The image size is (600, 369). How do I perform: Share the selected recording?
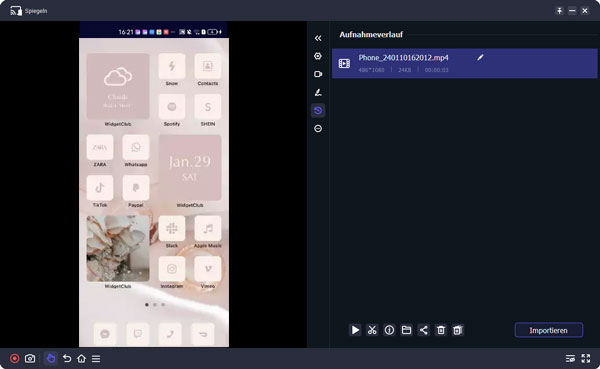pos(424,330)
